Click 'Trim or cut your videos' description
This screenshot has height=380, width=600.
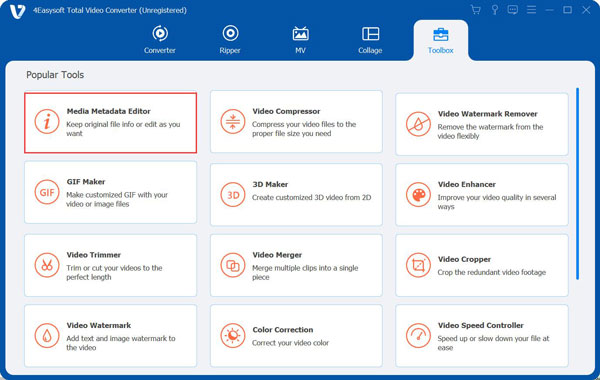114,272
